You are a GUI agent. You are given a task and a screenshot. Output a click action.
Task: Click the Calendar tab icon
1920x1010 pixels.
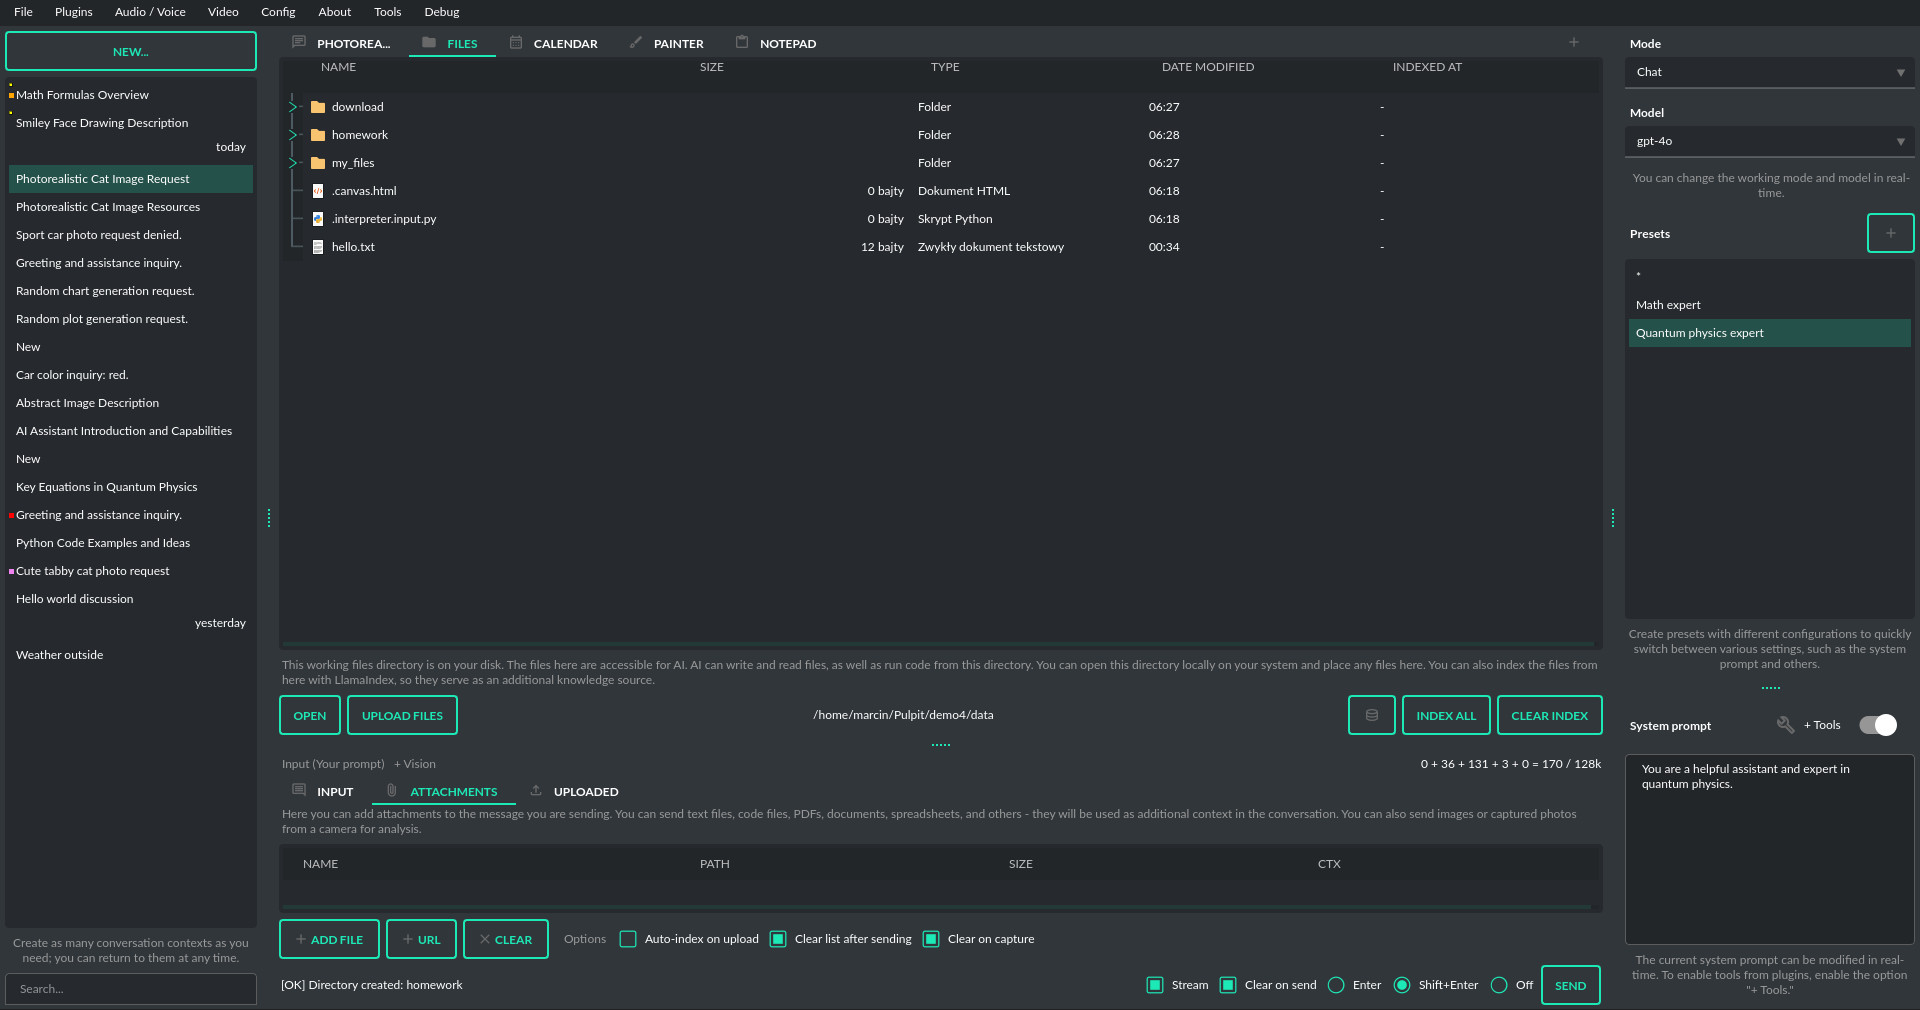coord(516,43)
